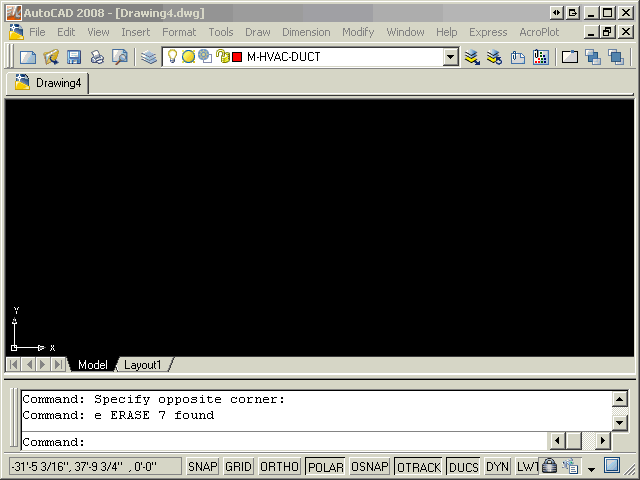
Task: Click the cascade windows toolbar icon
Action: point(593,57)
